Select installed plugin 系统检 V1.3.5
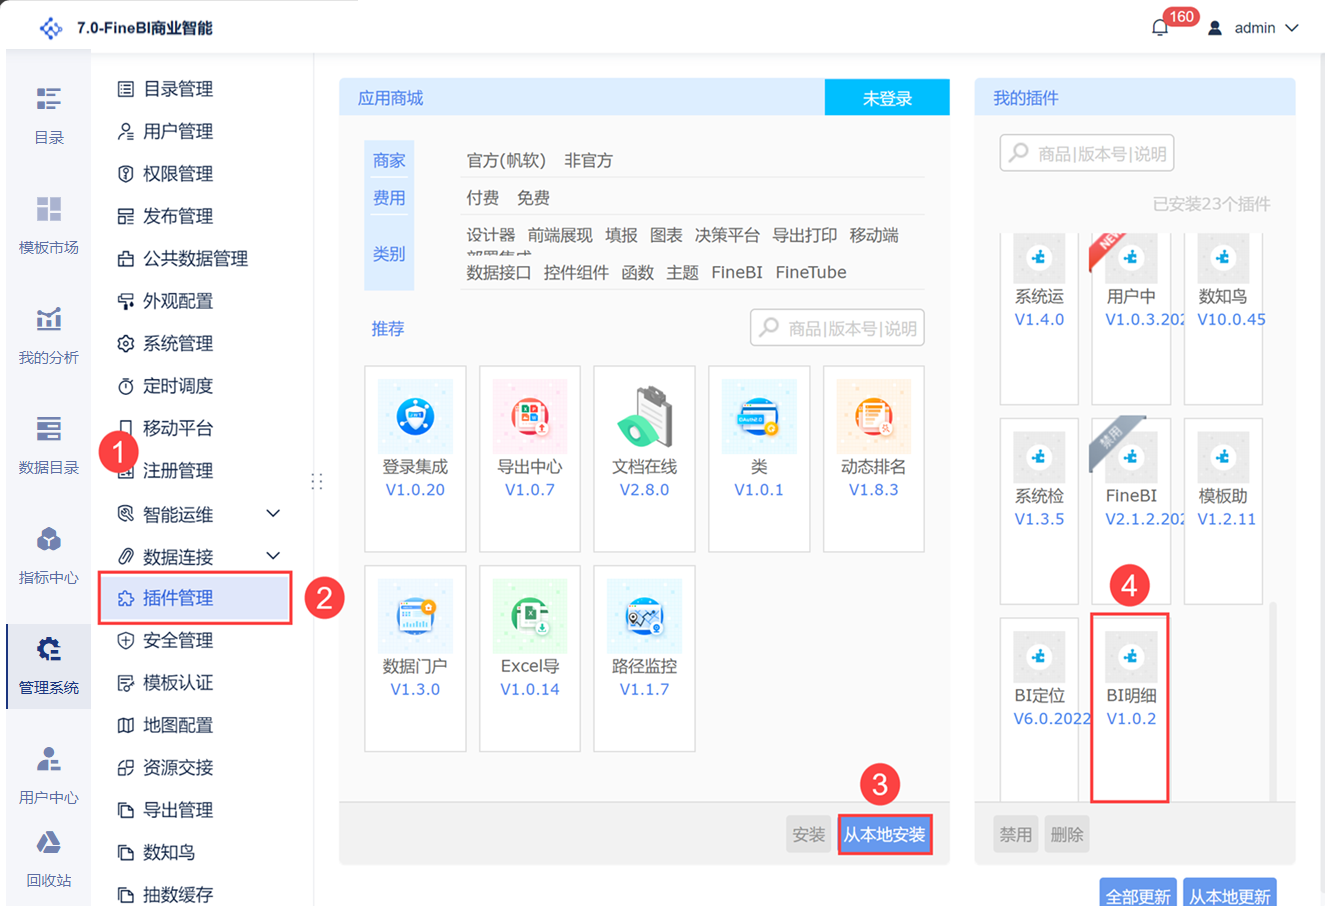 click(x=1039, y=511)
